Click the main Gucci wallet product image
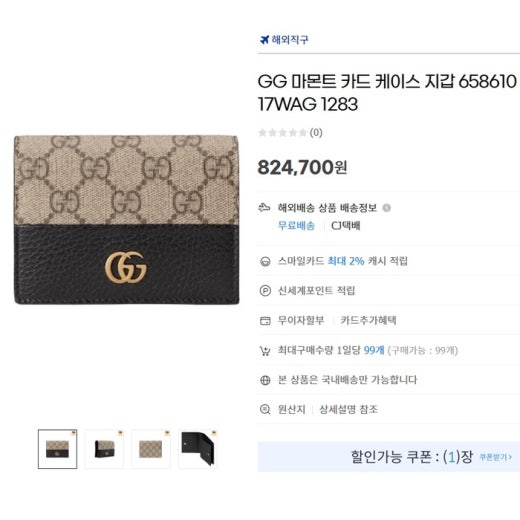This screenshot has width=520, height=520. pyautogui.click(x=126, y=220)
